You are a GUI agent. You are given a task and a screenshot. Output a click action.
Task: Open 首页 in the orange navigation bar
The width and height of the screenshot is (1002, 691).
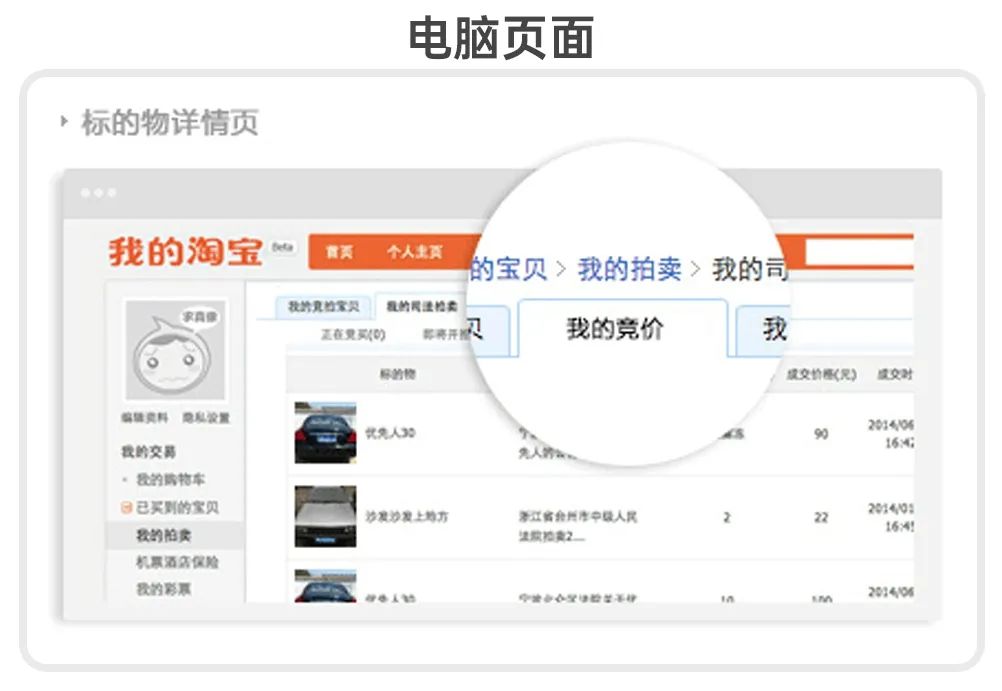tap(339, 253)
